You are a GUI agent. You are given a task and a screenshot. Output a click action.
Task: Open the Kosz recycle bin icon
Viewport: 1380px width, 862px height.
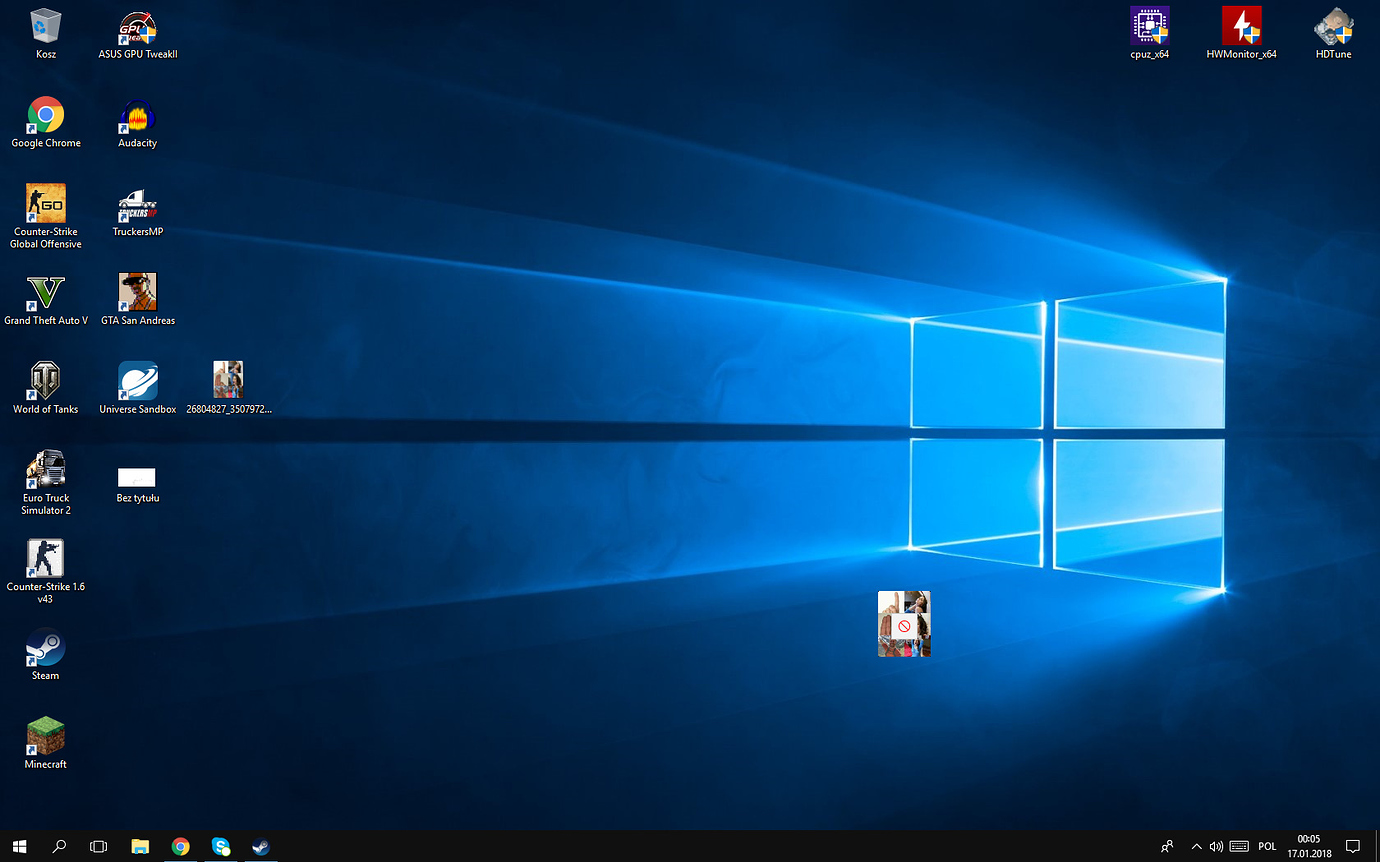tap(46, 28)
